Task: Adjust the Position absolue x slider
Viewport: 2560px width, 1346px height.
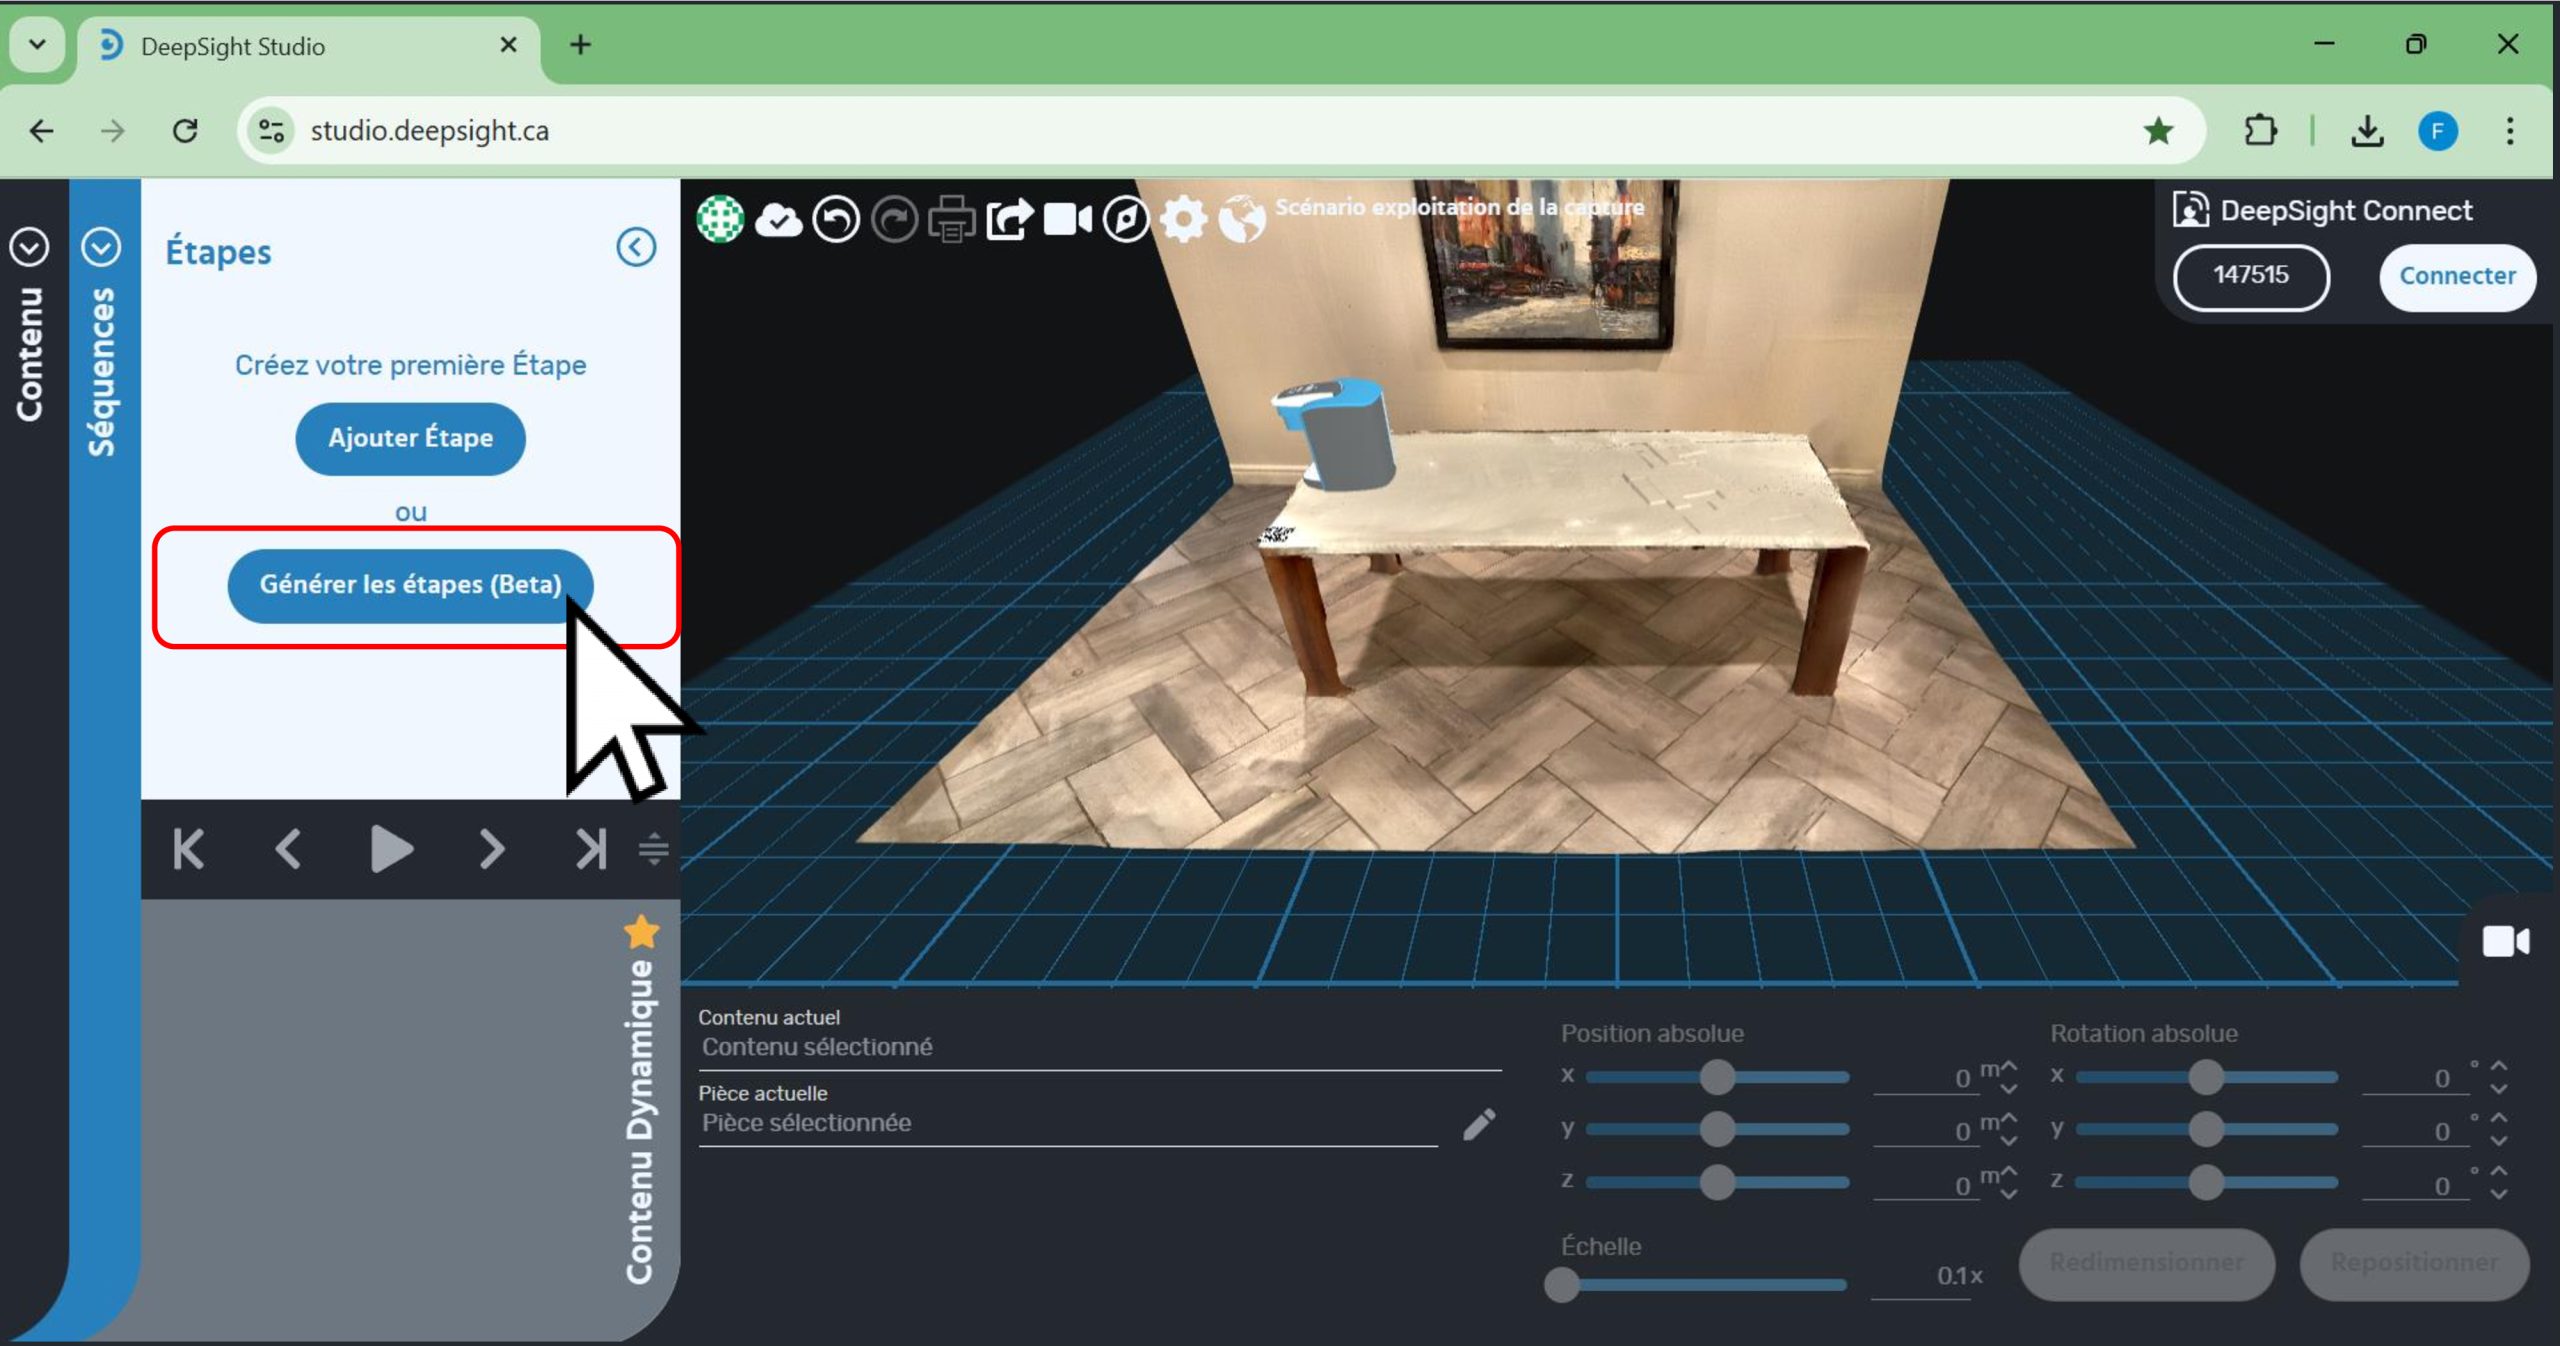Action: (x=1717, y=1077)
